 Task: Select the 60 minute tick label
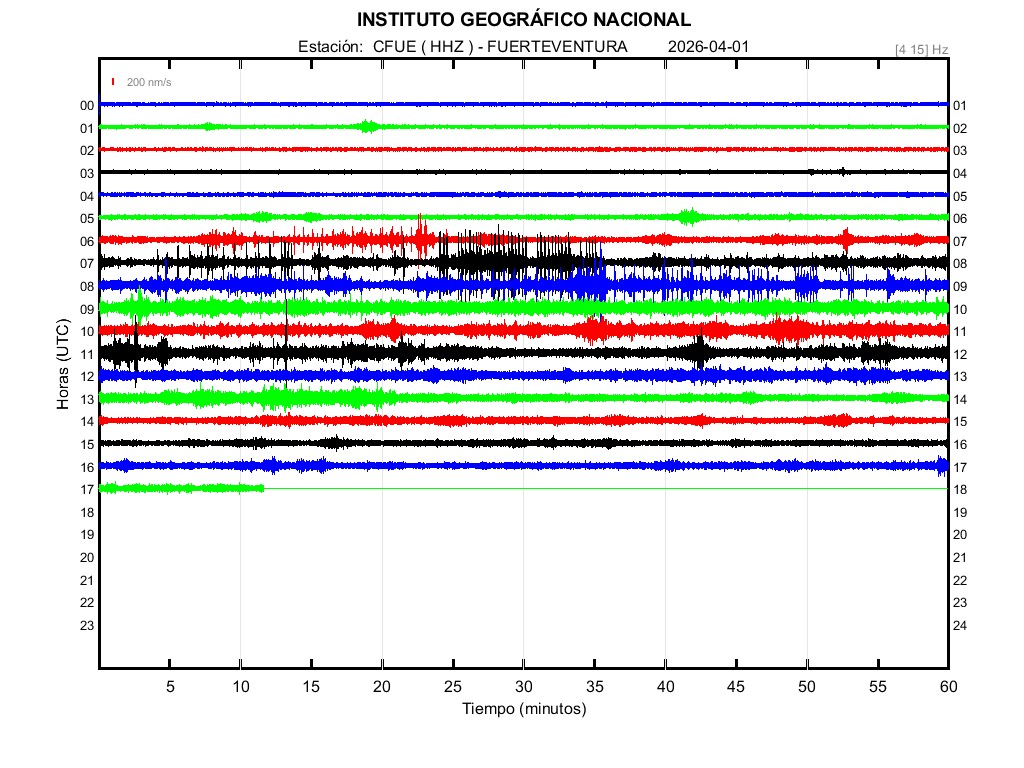(947, 686)
